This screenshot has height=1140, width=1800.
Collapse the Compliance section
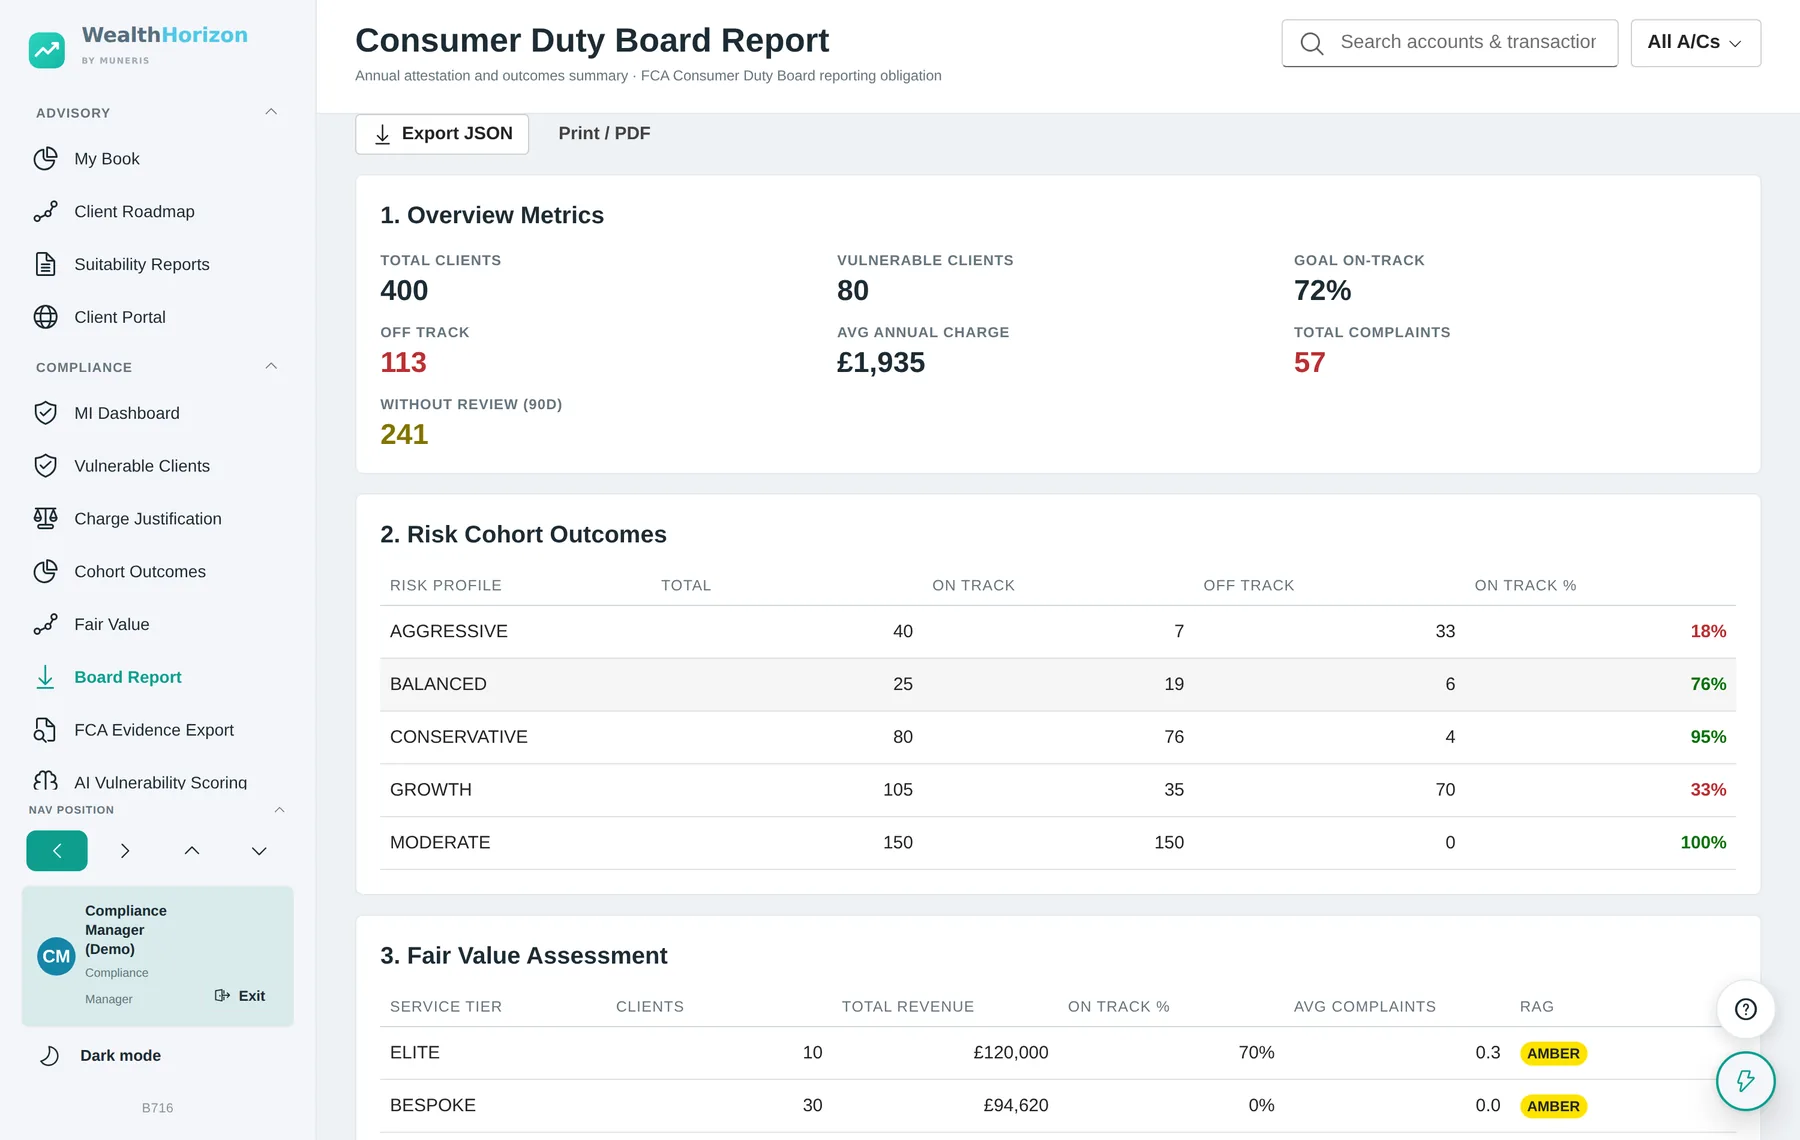coord(271,366)
